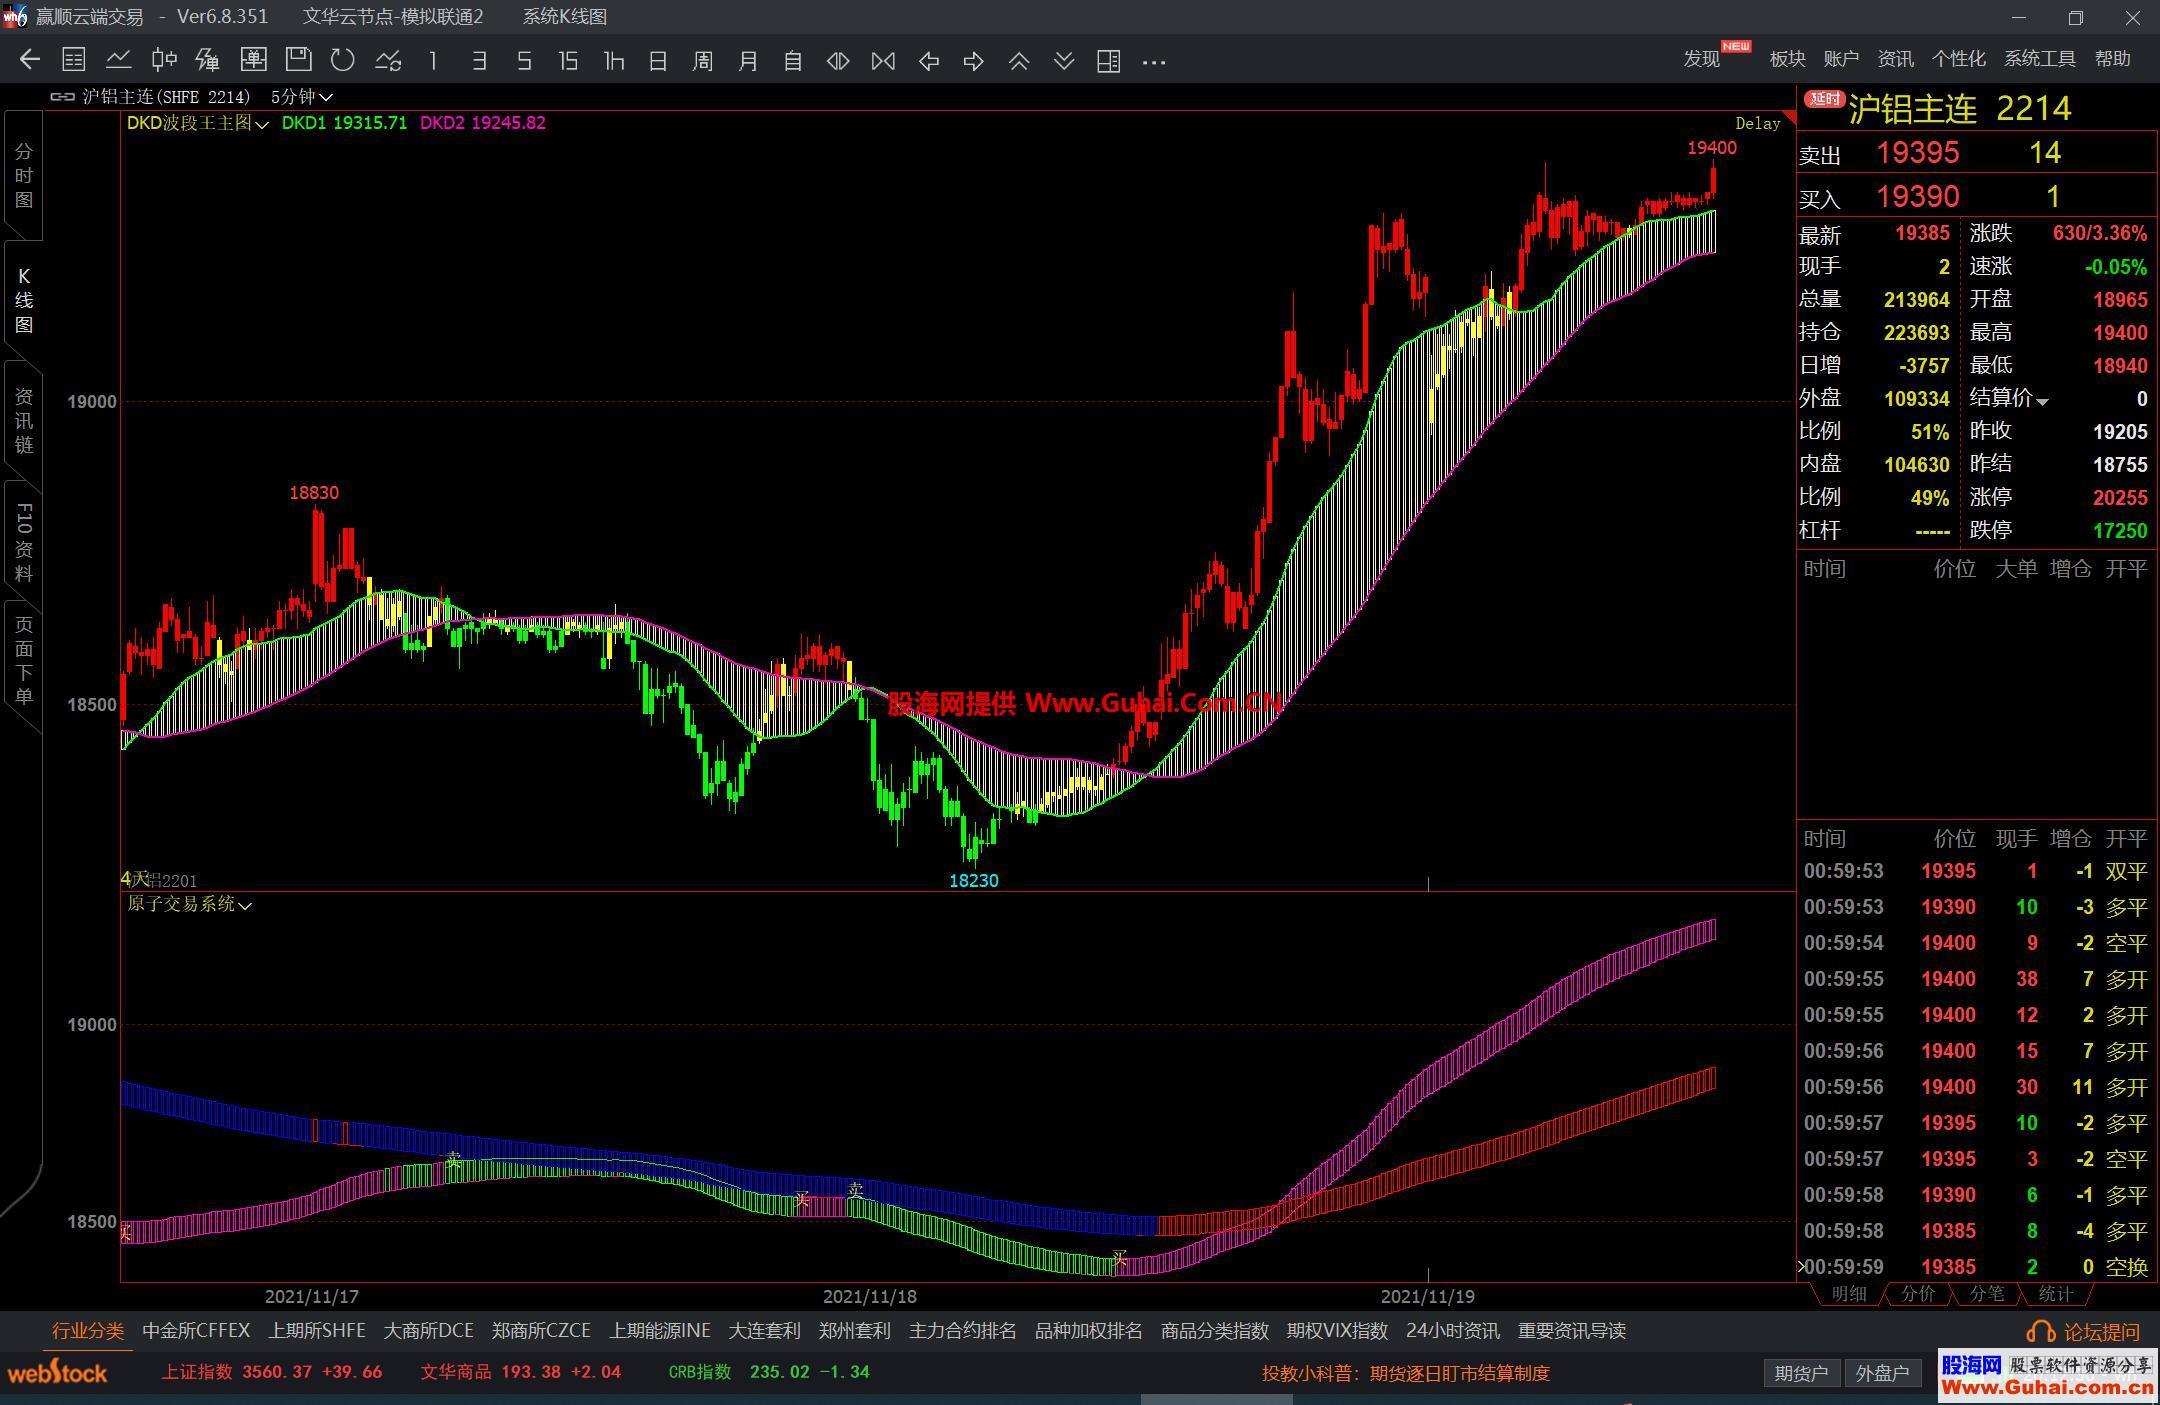Select the 15-minute period button
The height and width of the screenshot is (1405, 2160).
point(568,61)
